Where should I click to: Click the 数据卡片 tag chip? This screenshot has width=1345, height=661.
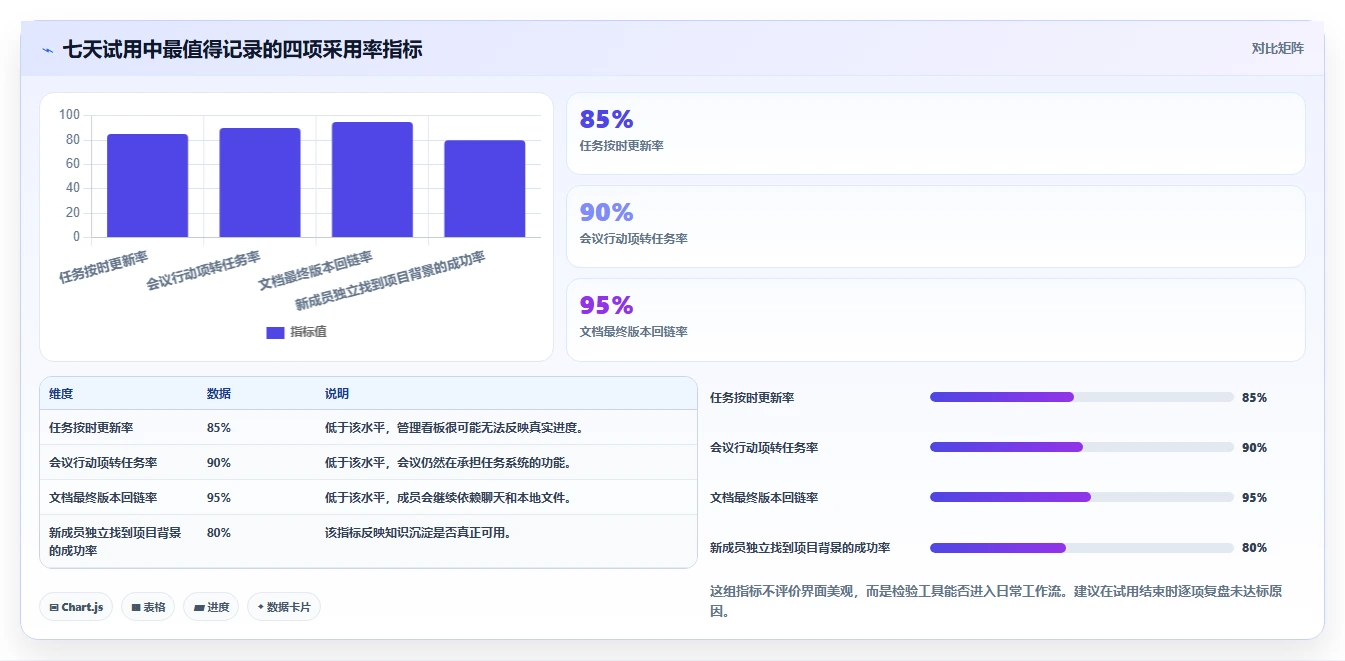(284, 607)
